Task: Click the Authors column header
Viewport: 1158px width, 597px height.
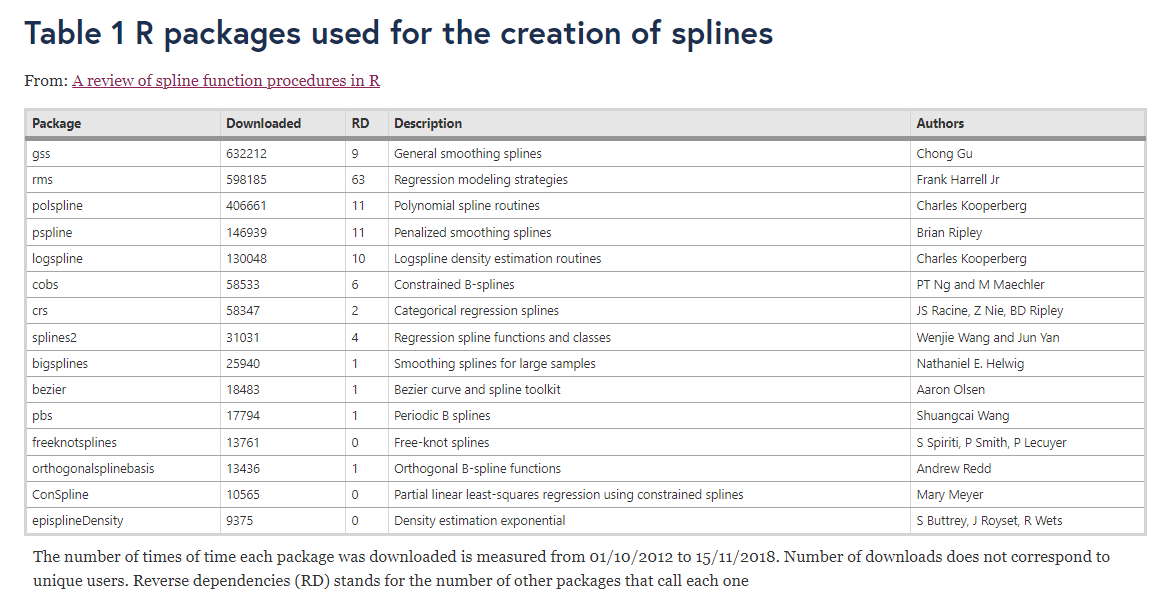Action: [940, 123]
